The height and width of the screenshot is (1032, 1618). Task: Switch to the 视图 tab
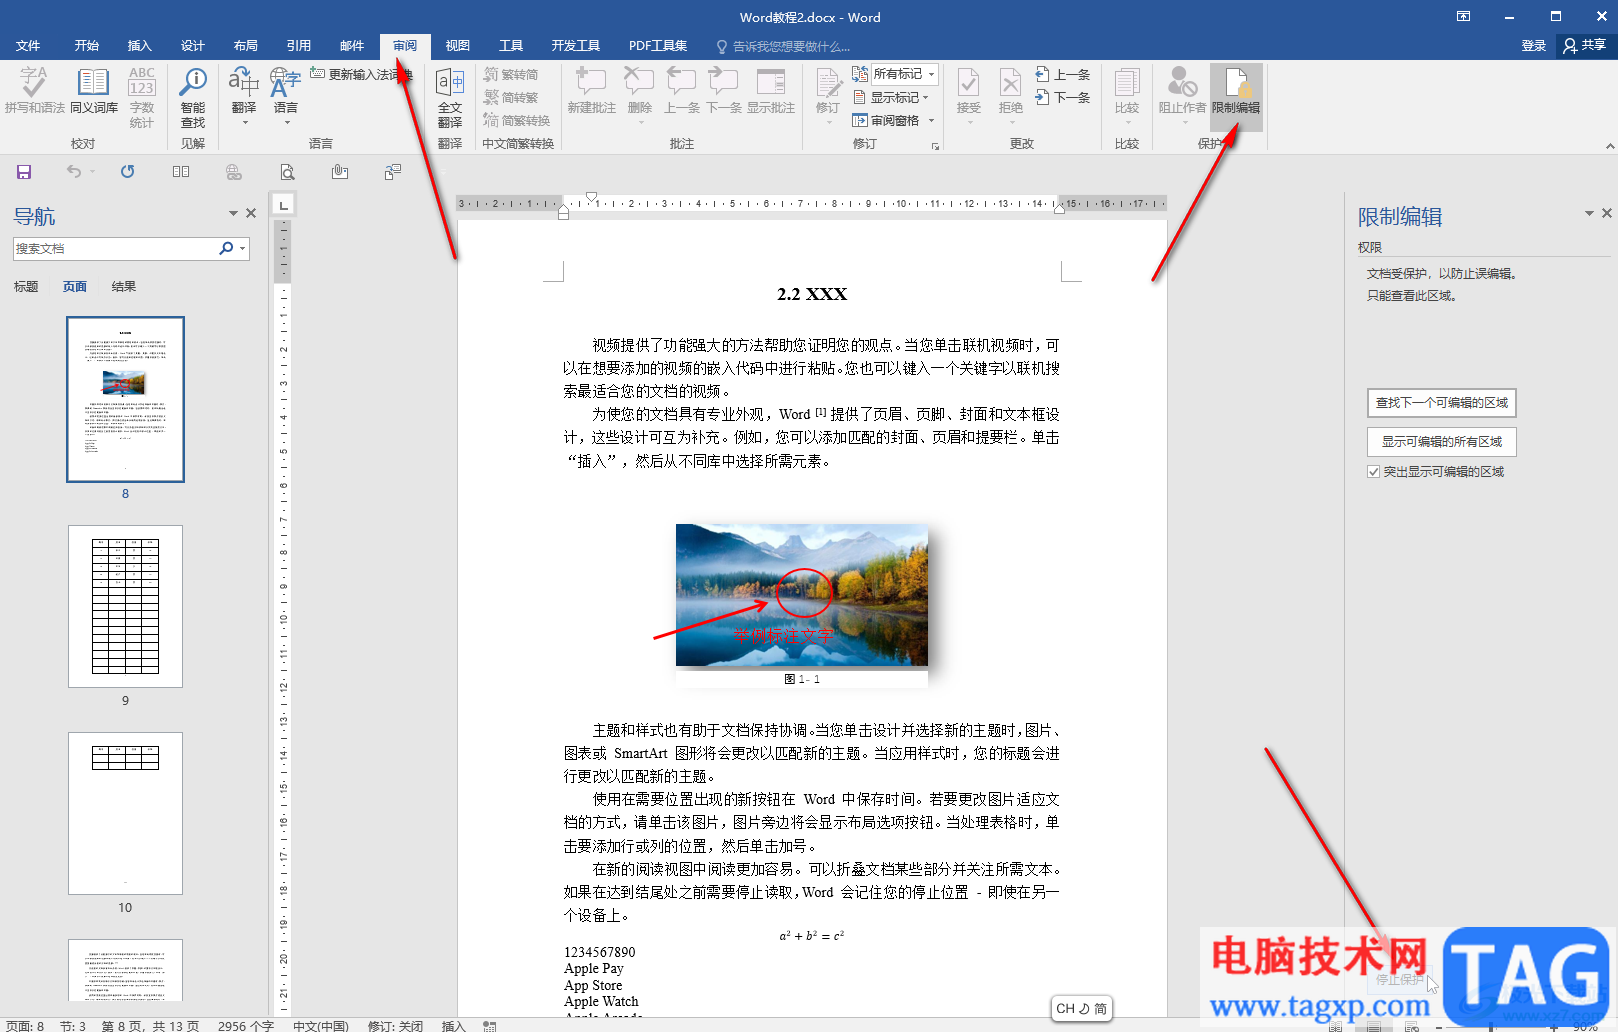458,46
